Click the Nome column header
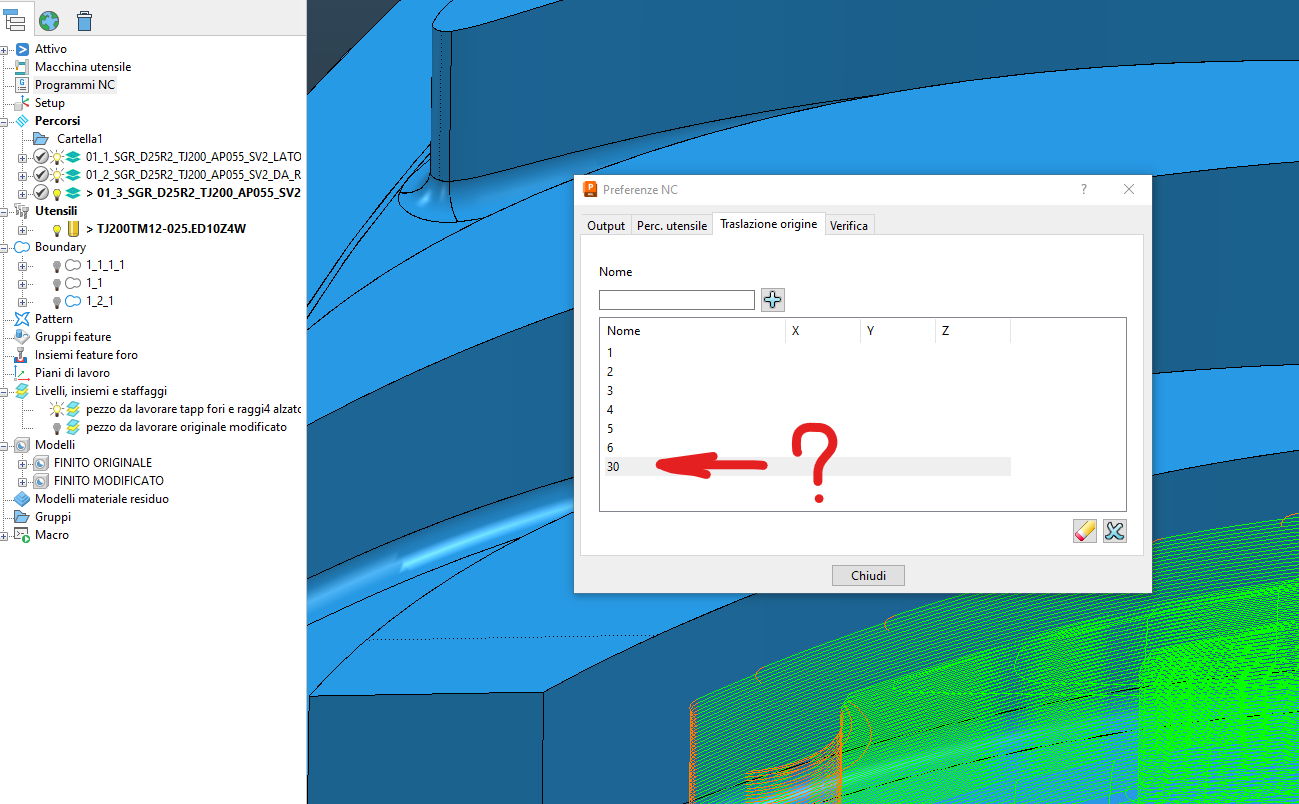 693,331
